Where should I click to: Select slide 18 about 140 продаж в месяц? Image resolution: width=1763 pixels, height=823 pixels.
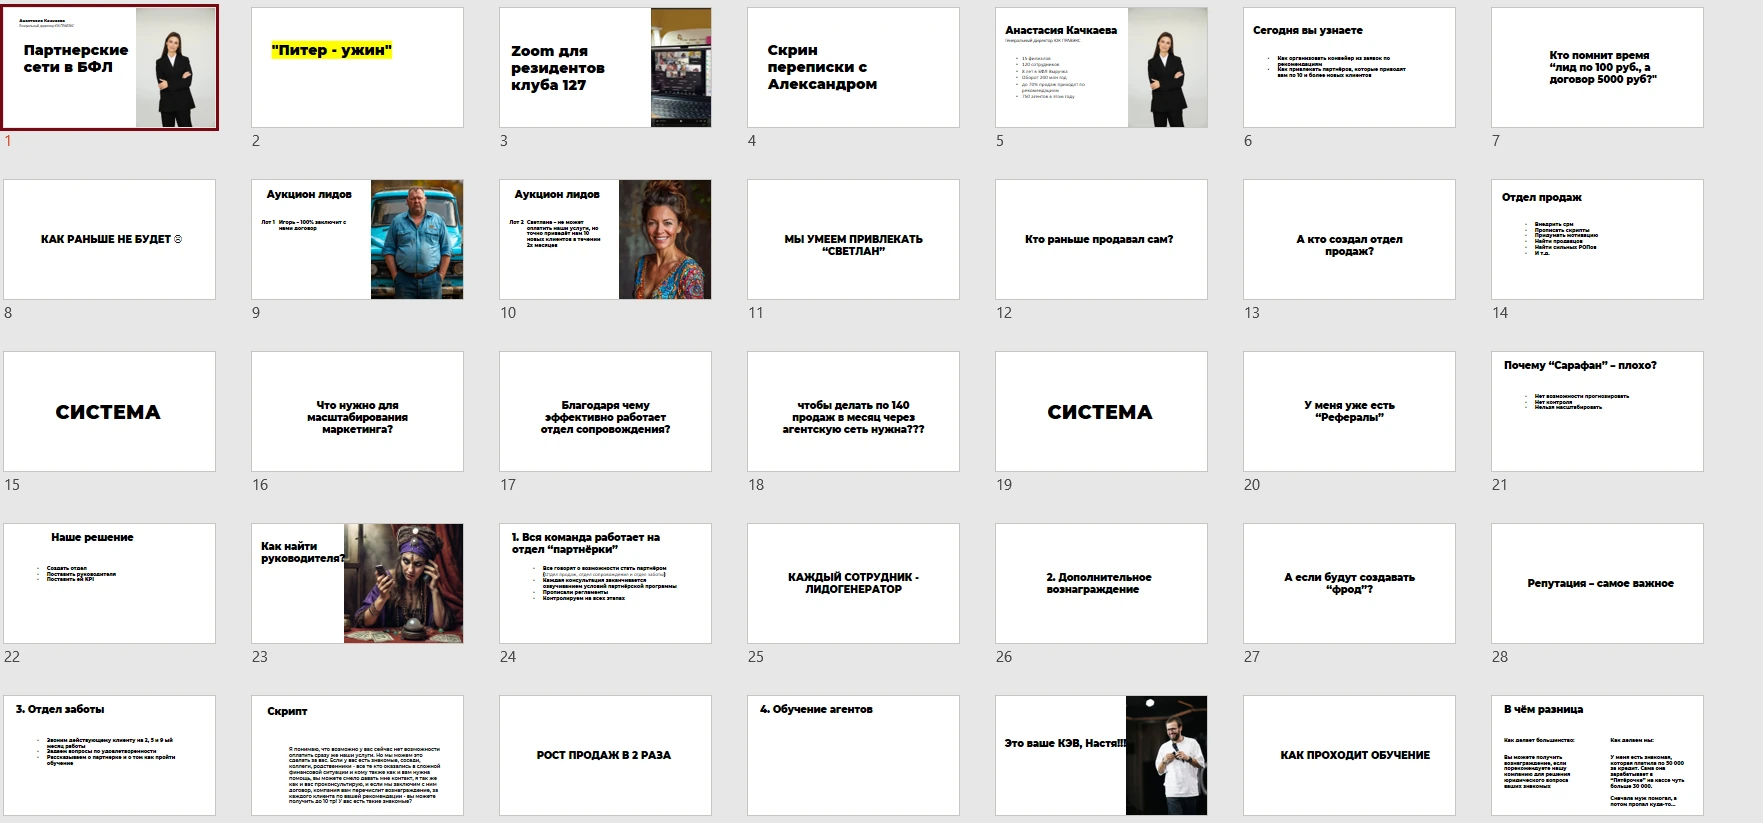[x=853, y=411]
